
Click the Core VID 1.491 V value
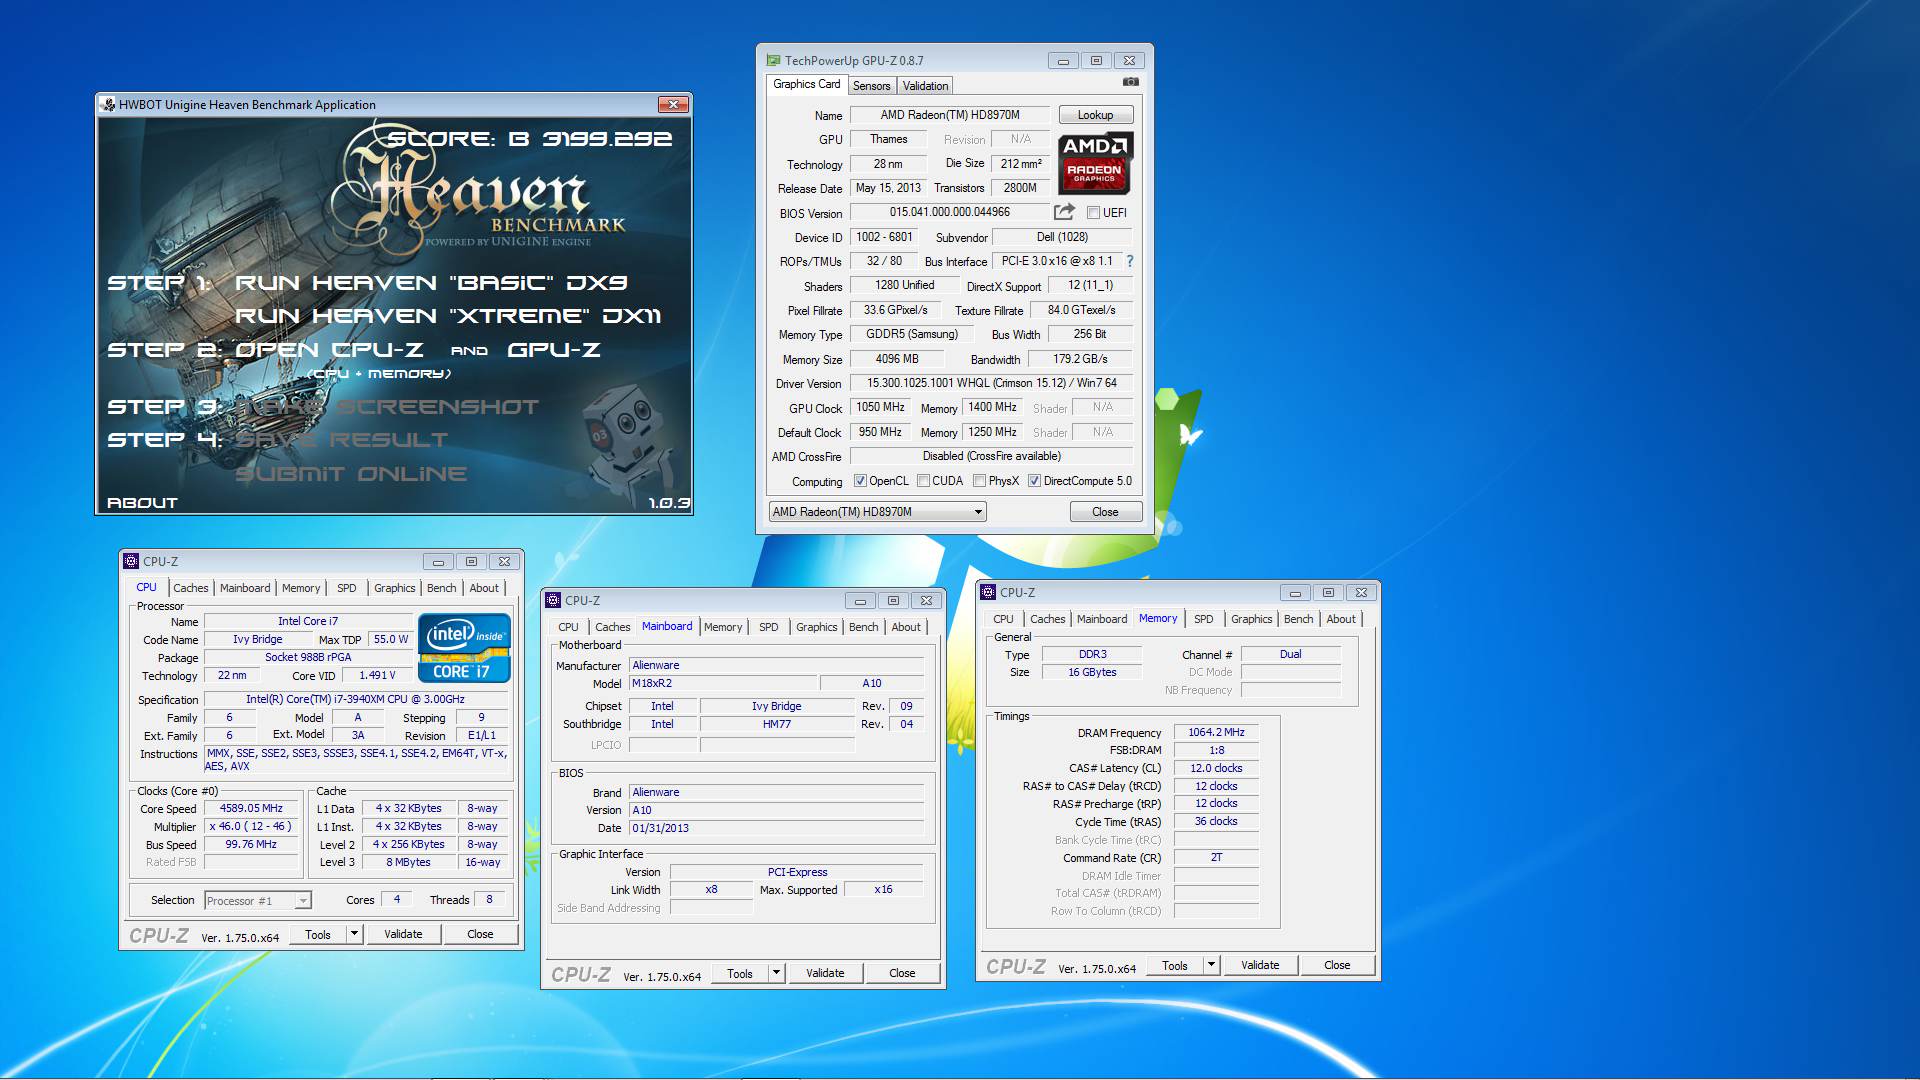coord(377,675)
